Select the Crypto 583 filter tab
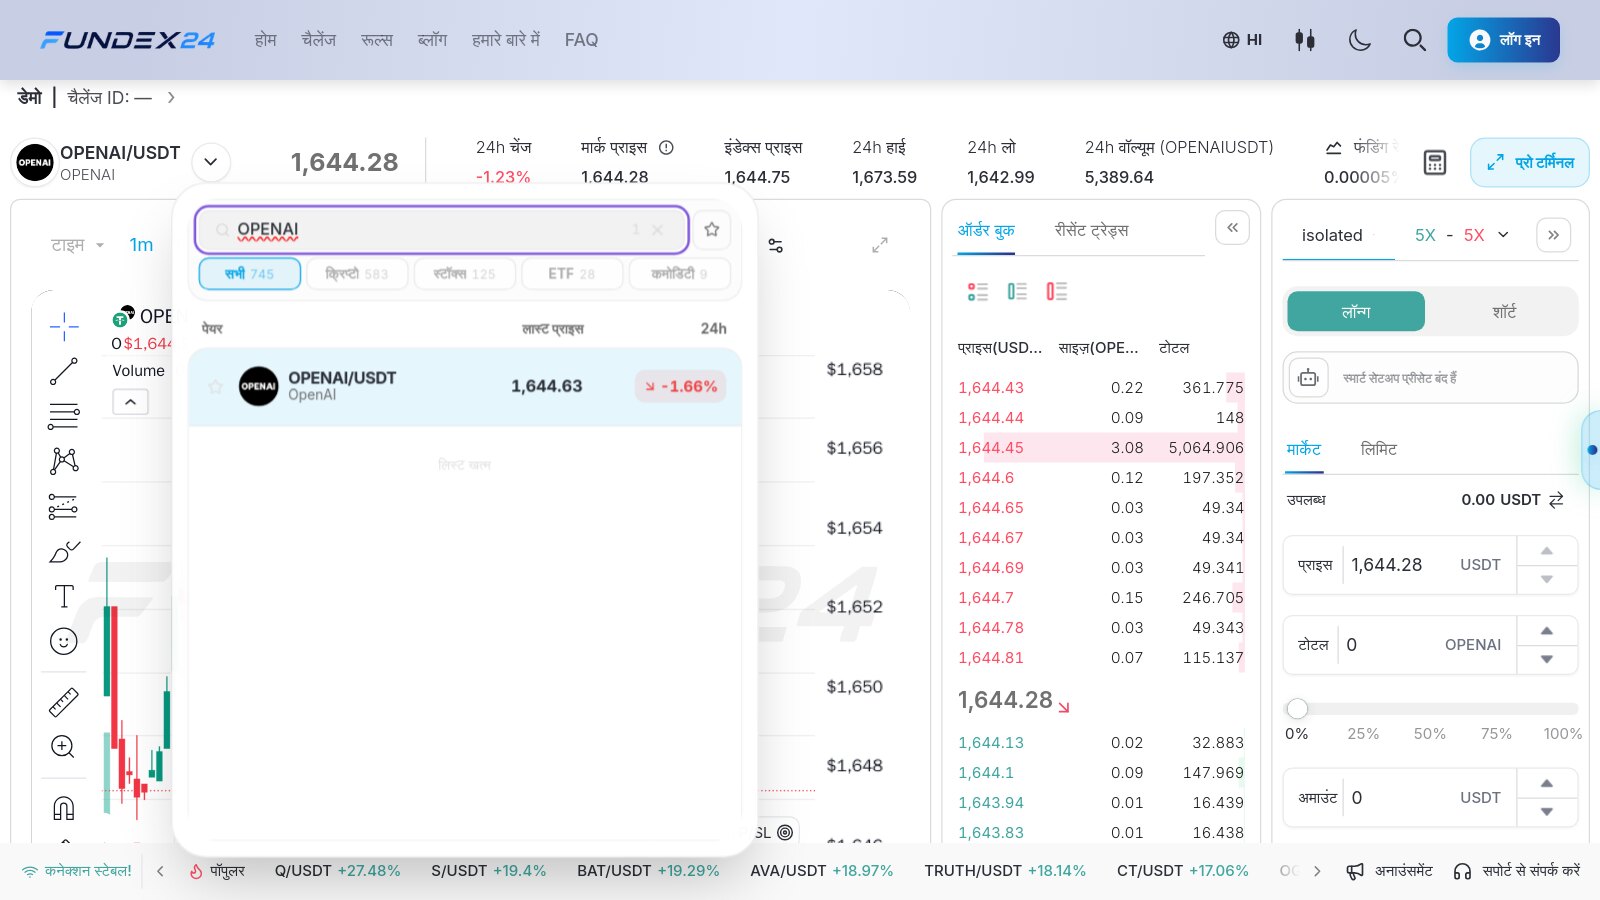The width and height of the screenshot is (1600, 900). click(357, 273)
